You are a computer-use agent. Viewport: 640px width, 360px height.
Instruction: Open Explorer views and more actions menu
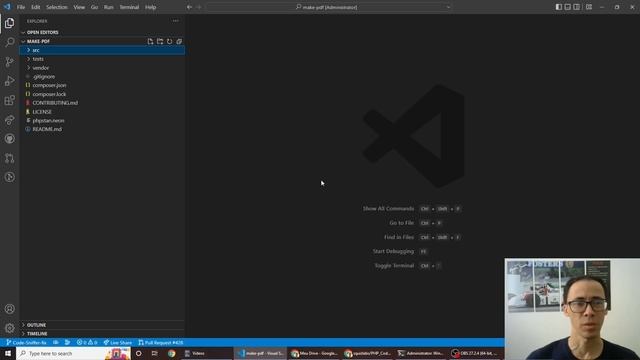pyautogui.click(x=176, y=21)
